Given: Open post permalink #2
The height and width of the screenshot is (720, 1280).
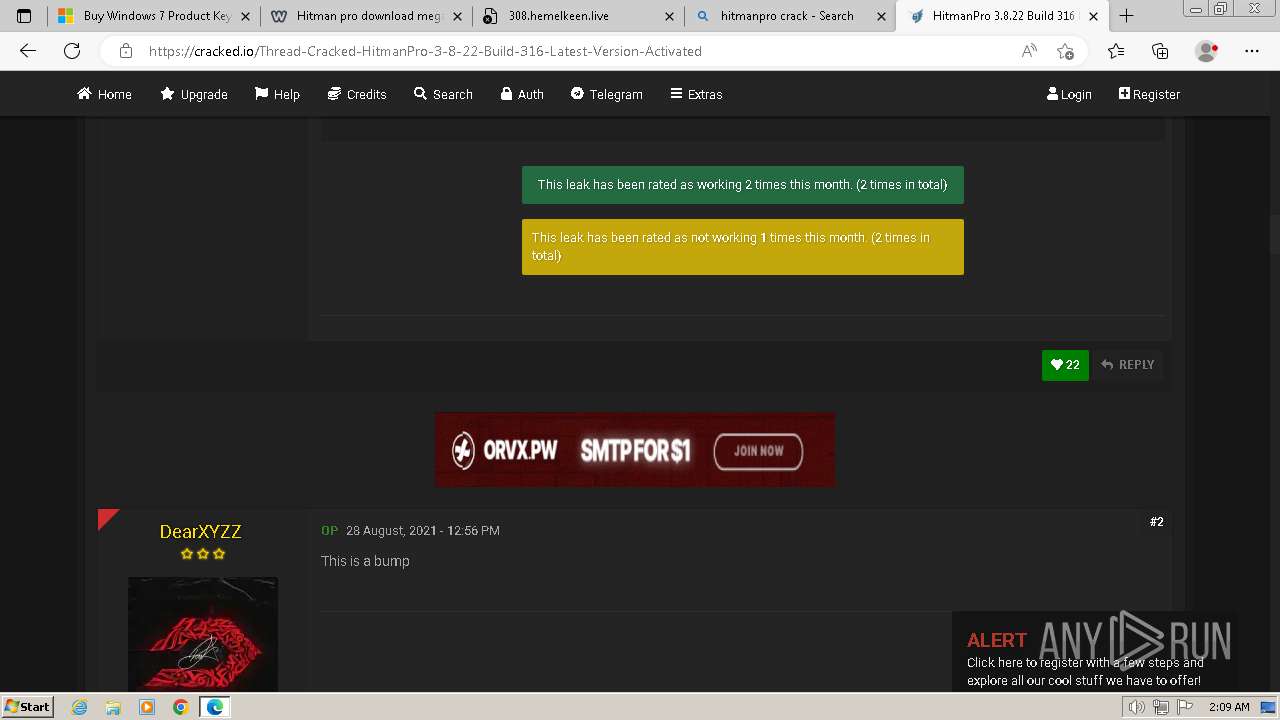Looking at the screenshot, I should pyautogui.click(x=1157, y=522).
